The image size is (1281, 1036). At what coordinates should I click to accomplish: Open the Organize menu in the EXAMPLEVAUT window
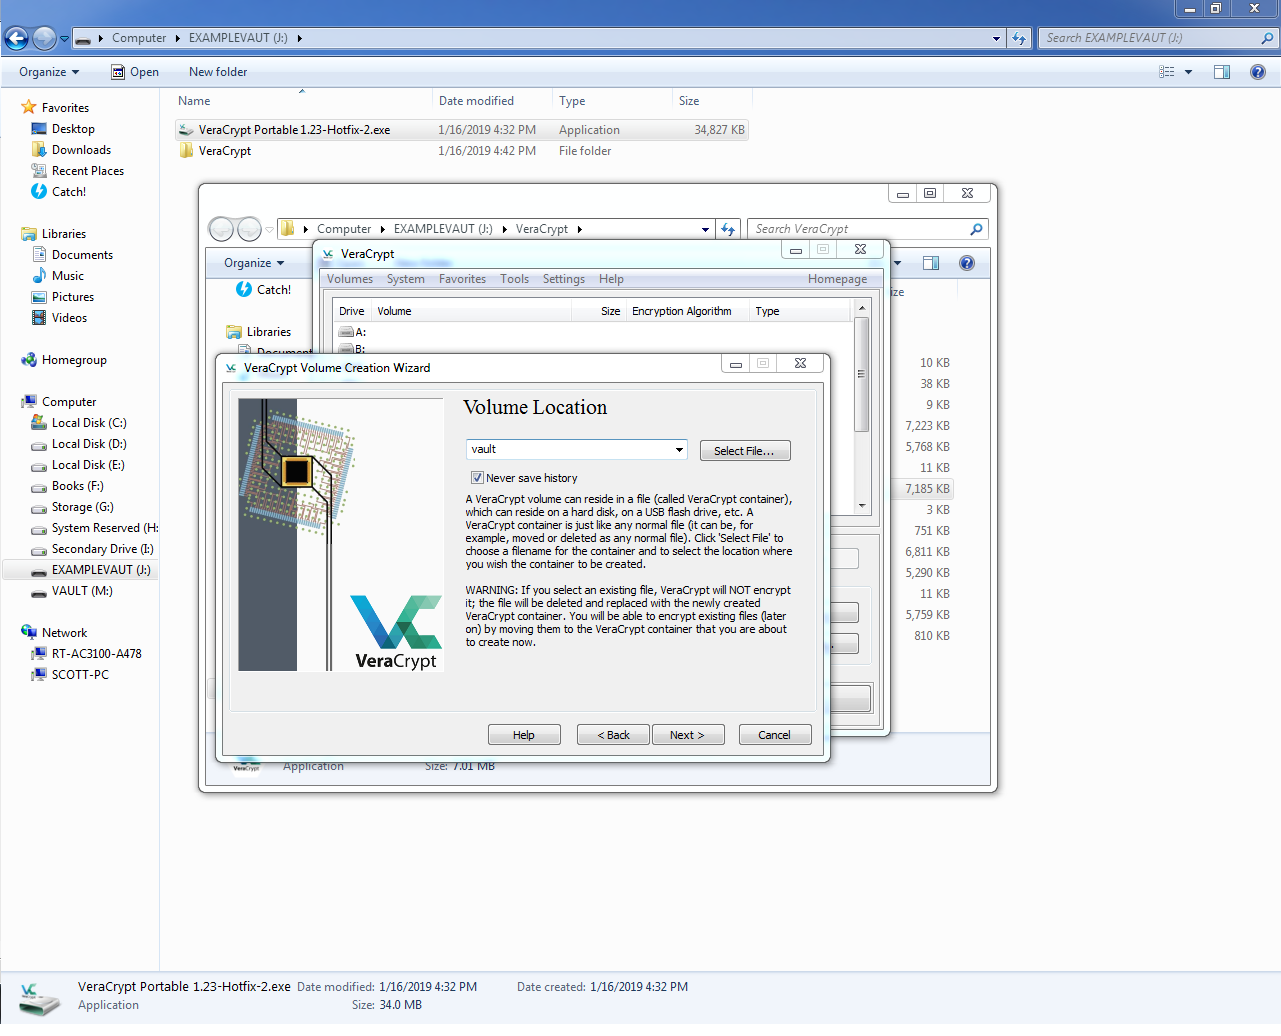49,72
